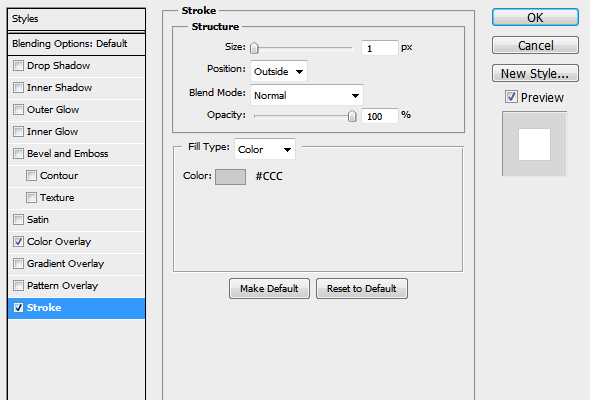Open the gray stroke color swatch
Viewport: 590px width, 400px height.
[230, 176]
